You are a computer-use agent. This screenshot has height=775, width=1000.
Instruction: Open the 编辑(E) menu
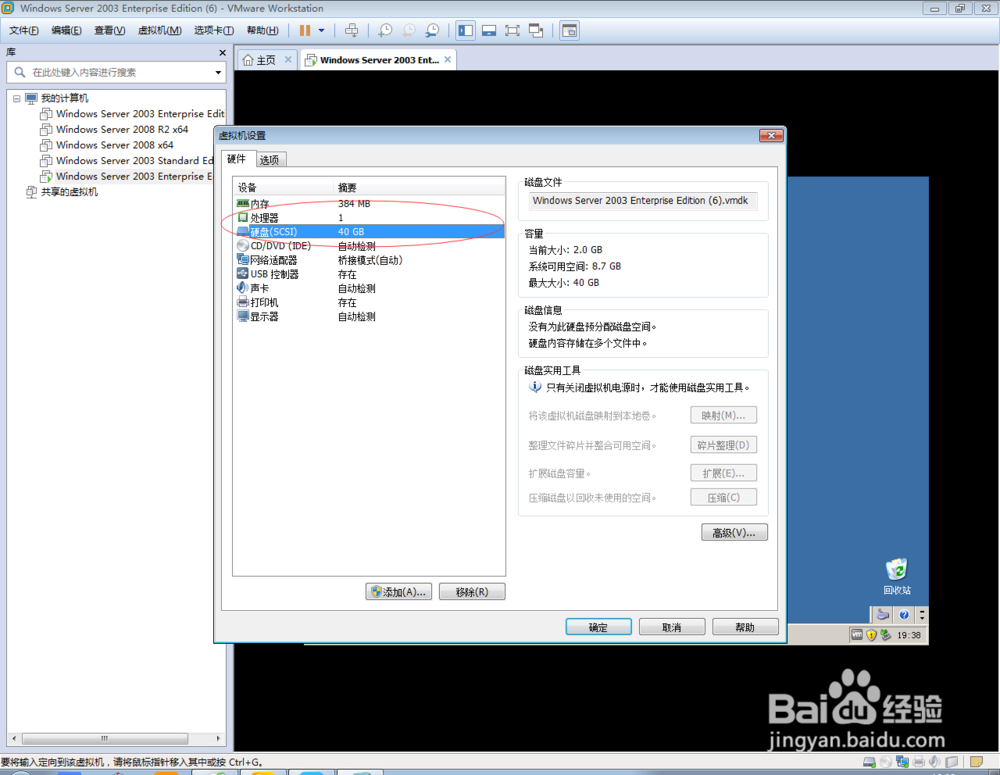[66, 31]
